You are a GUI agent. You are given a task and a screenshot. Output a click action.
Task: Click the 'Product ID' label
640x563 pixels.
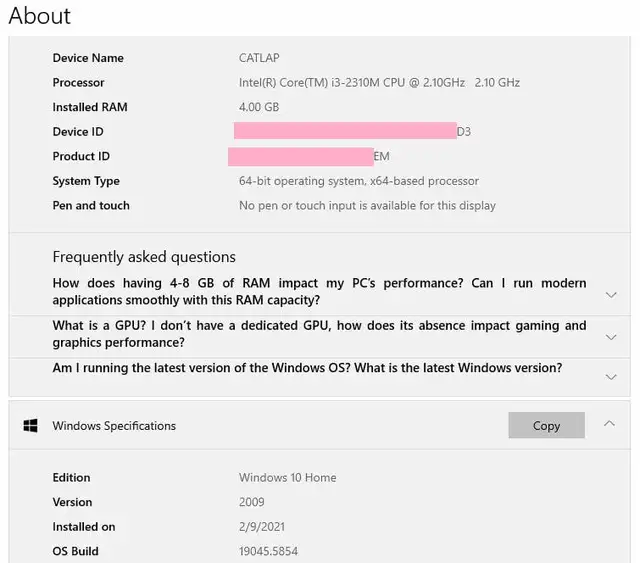click(x=81, y=156)
